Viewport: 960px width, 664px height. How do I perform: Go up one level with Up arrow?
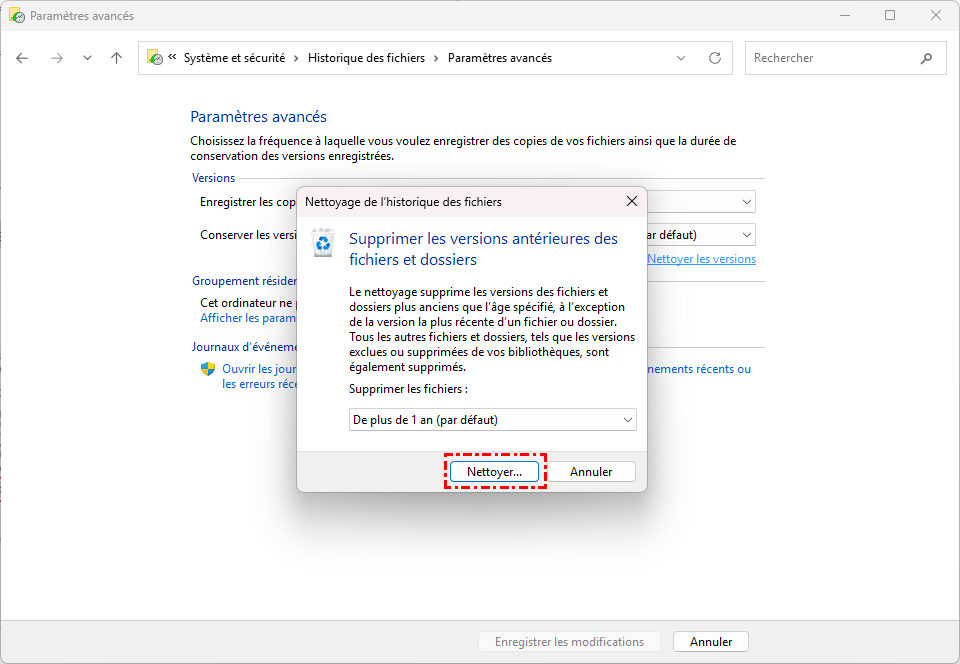116,58
